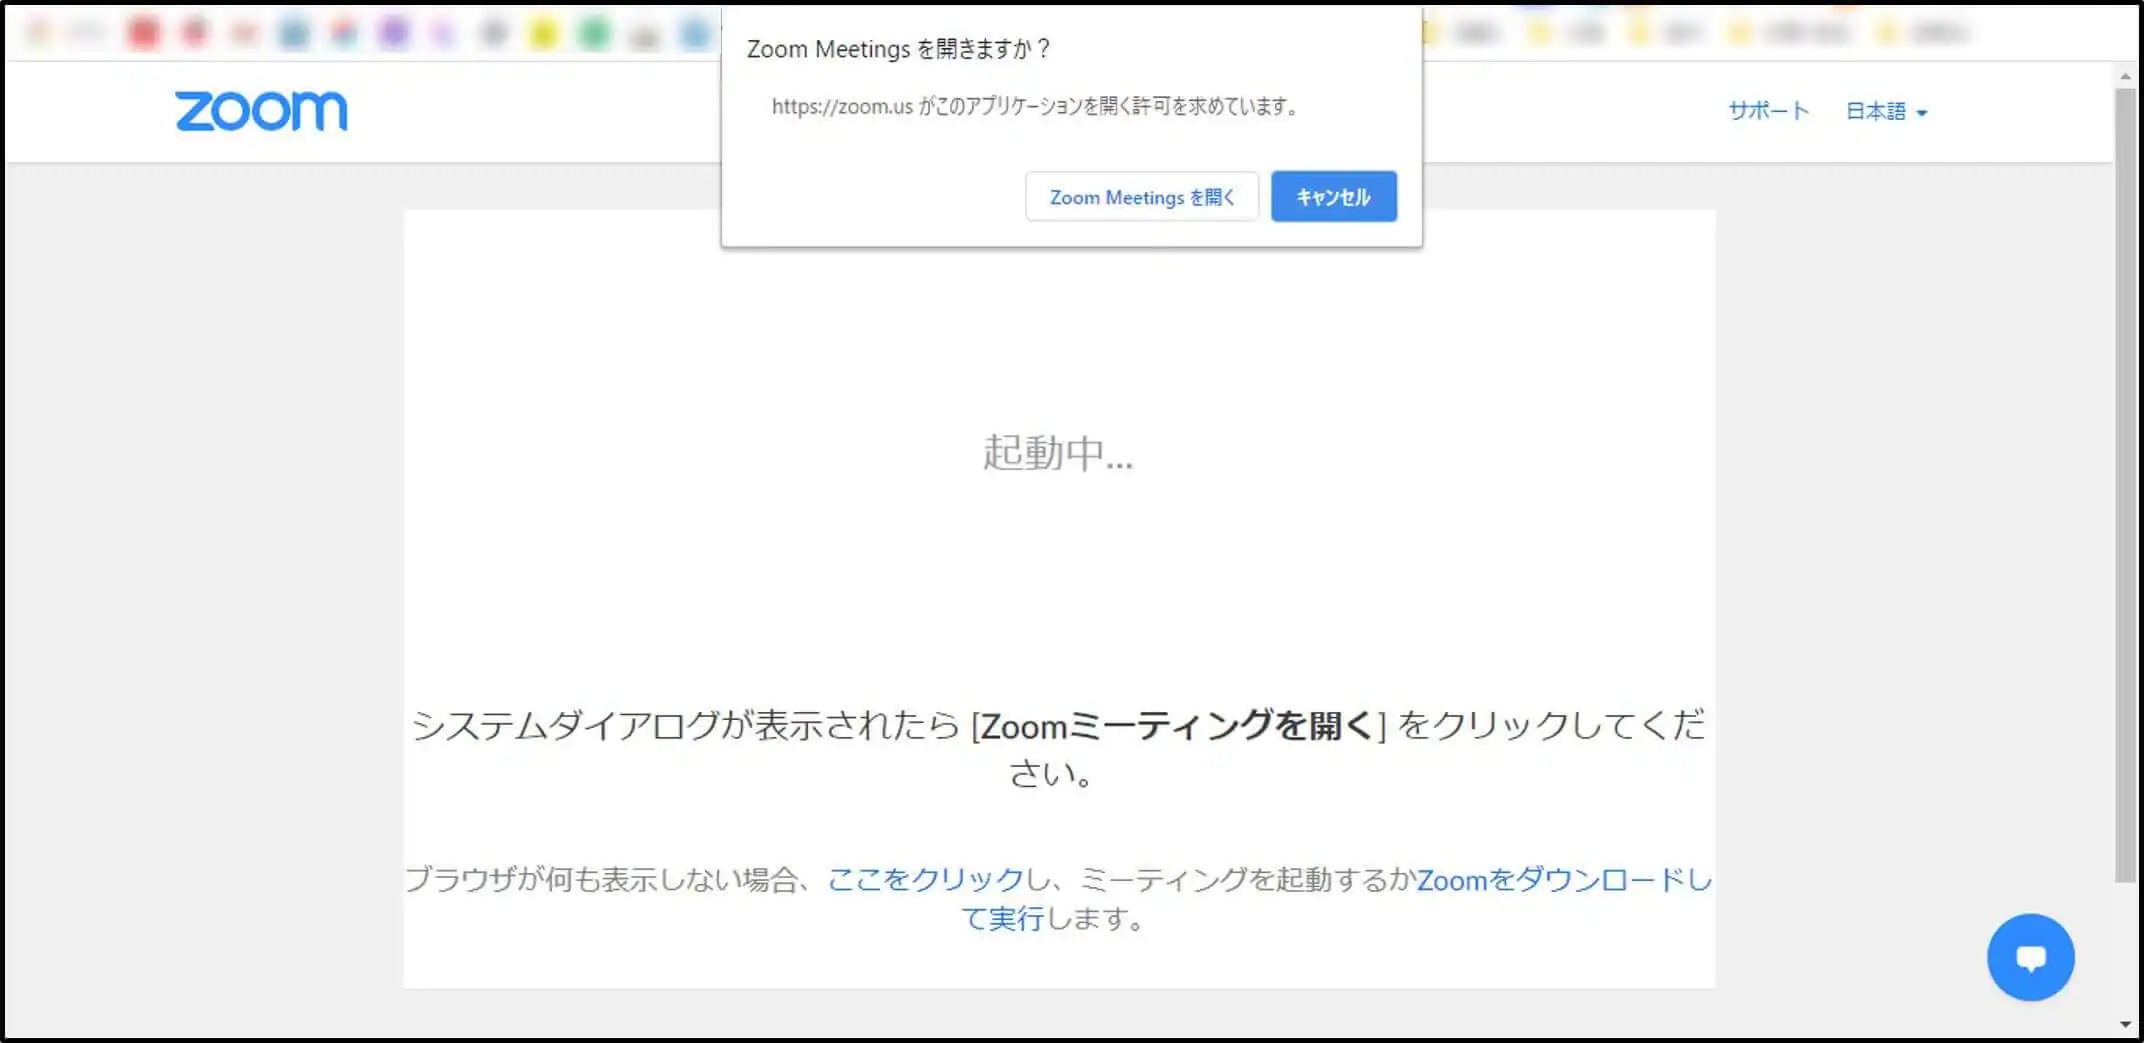Click the dialog title 'Zoom Meetings を開きますか？'
The image size is (2144, 1043).
pos(898,49)
